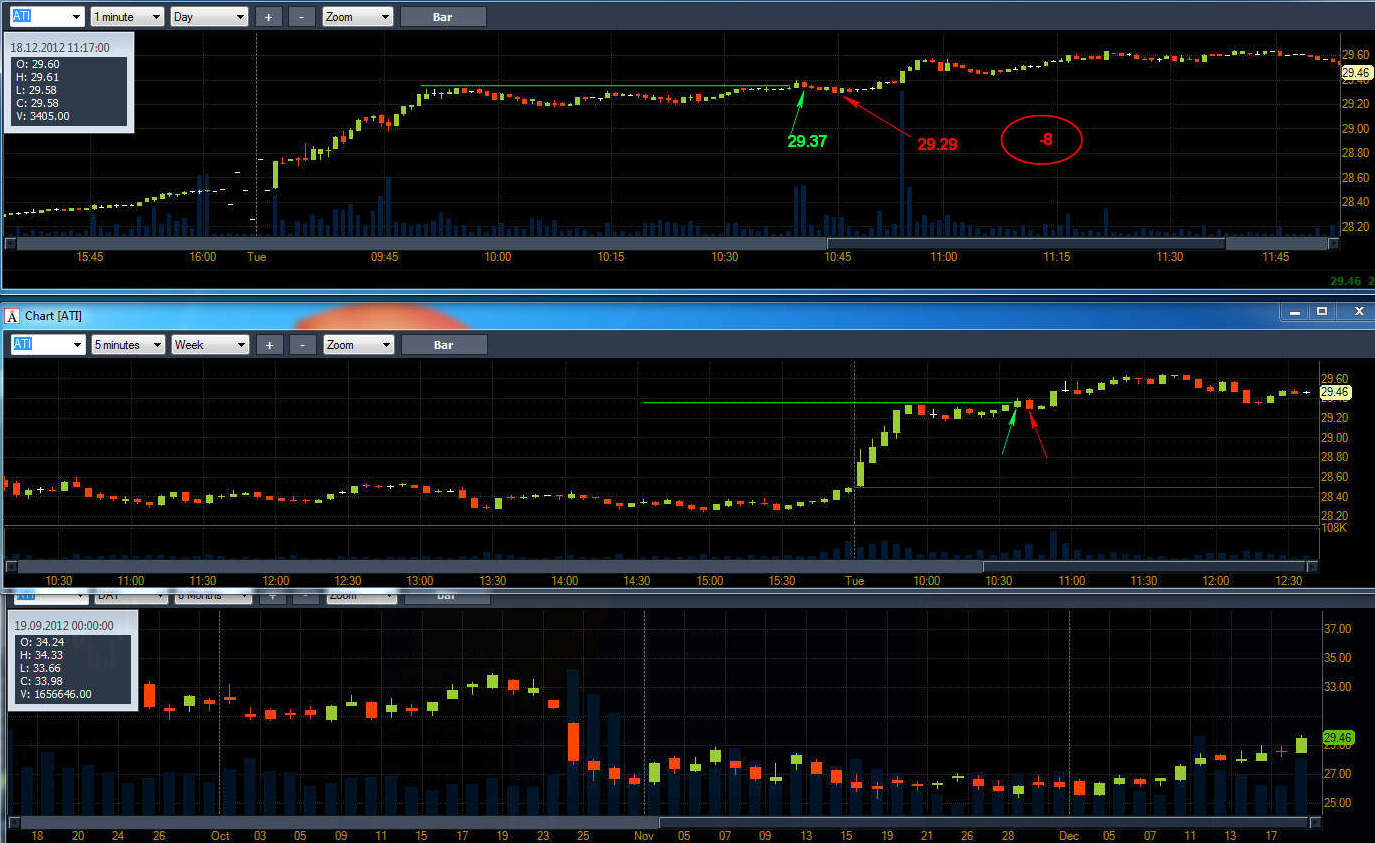The image size is (1375, 843).
Task: Maximize the Chart [ATI] window
Action: pyautogui.click(x=1322, y=313)
